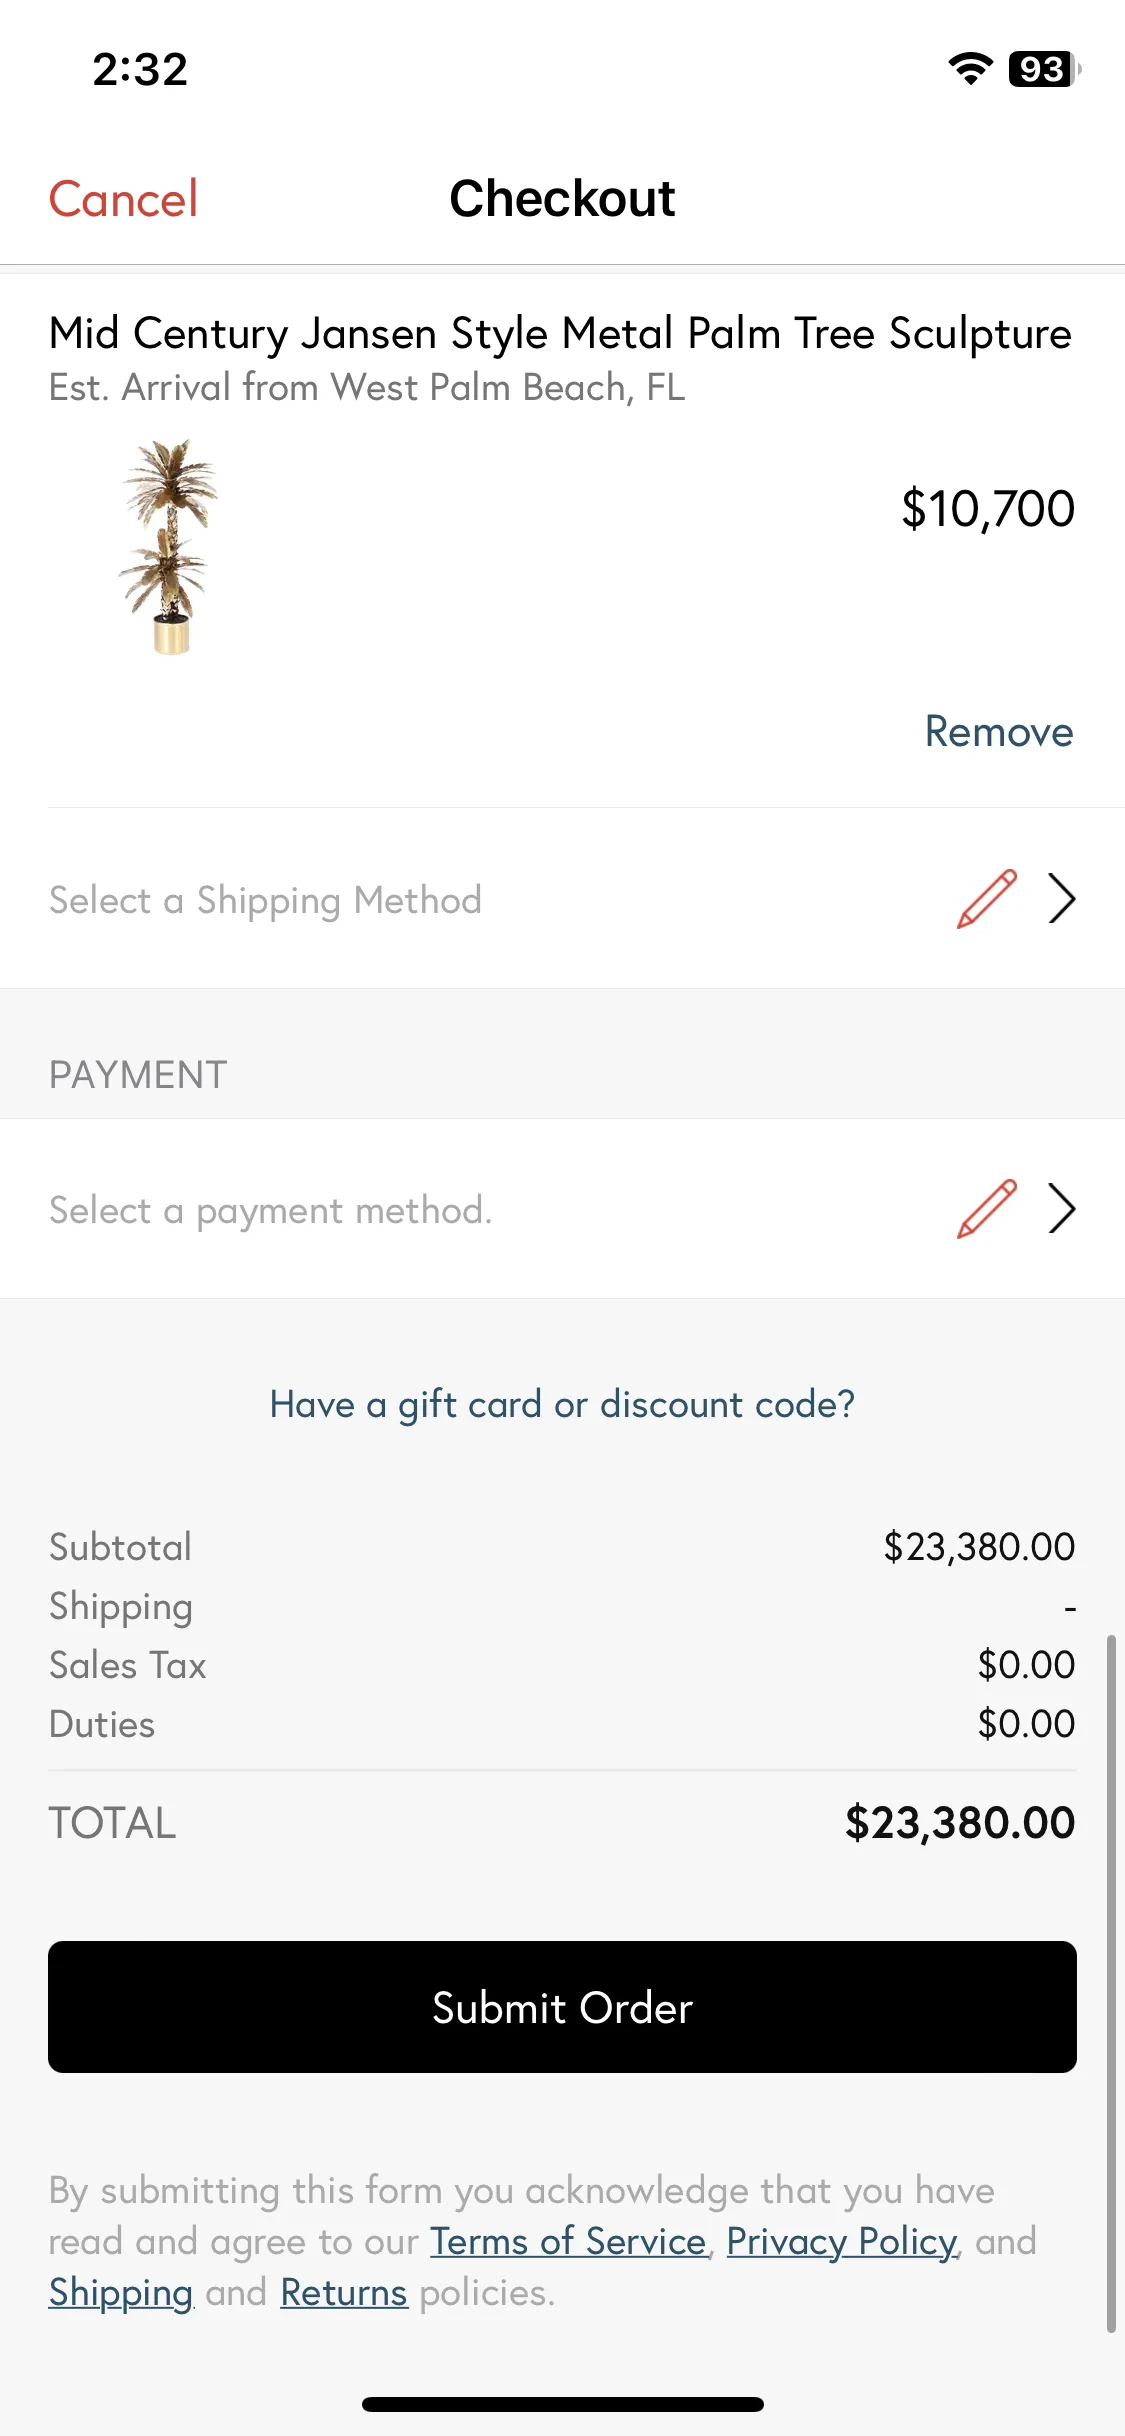The width and height of the screenshot is (1125, 2436).
Task: Open the Terms of Service link
Action: click(x=569, y=2242)
